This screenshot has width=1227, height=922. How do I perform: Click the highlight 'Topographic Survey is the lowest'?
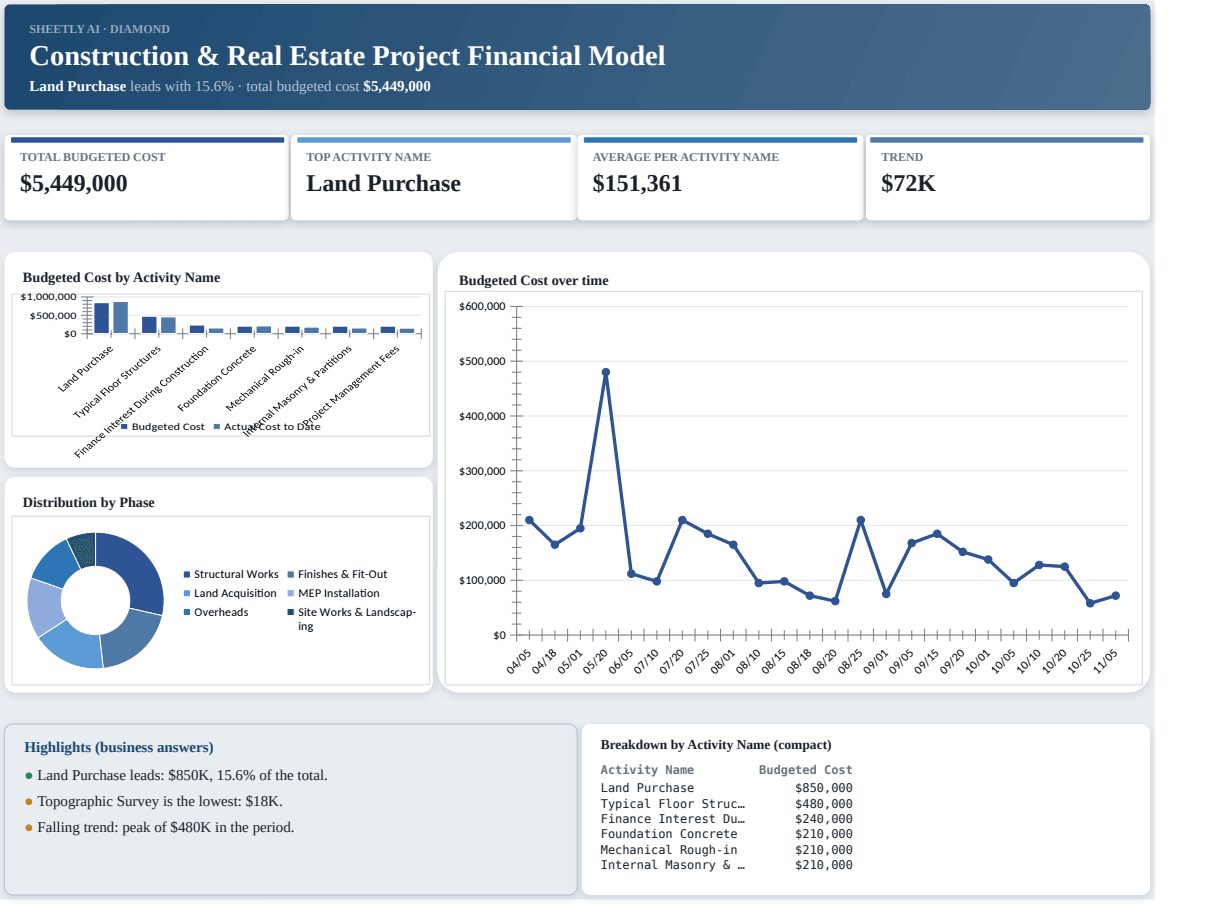[x=160, y=801]
